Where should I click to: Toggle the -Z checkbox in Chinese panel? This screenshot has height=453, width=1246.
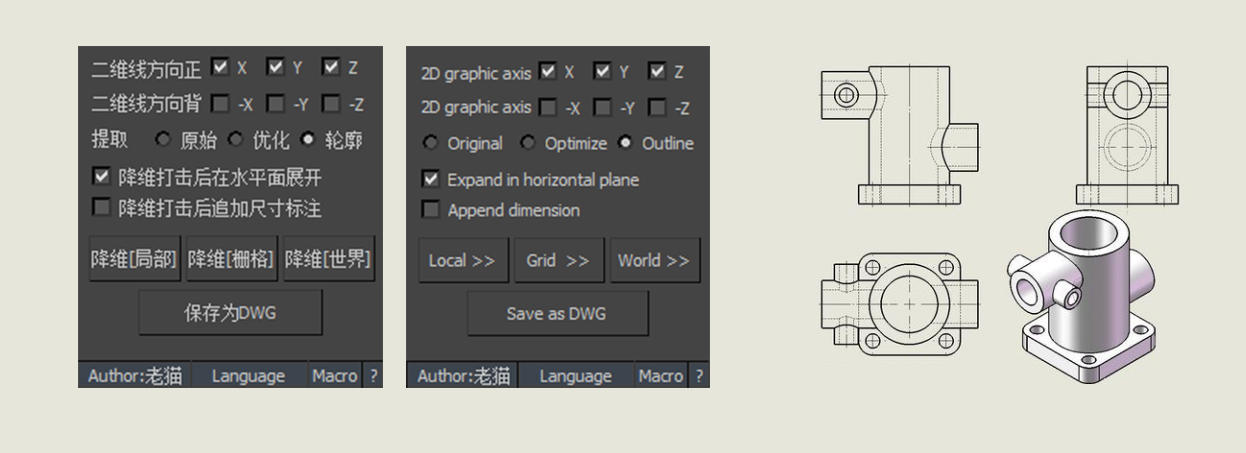pyautogui.click(x=331, y=104)
